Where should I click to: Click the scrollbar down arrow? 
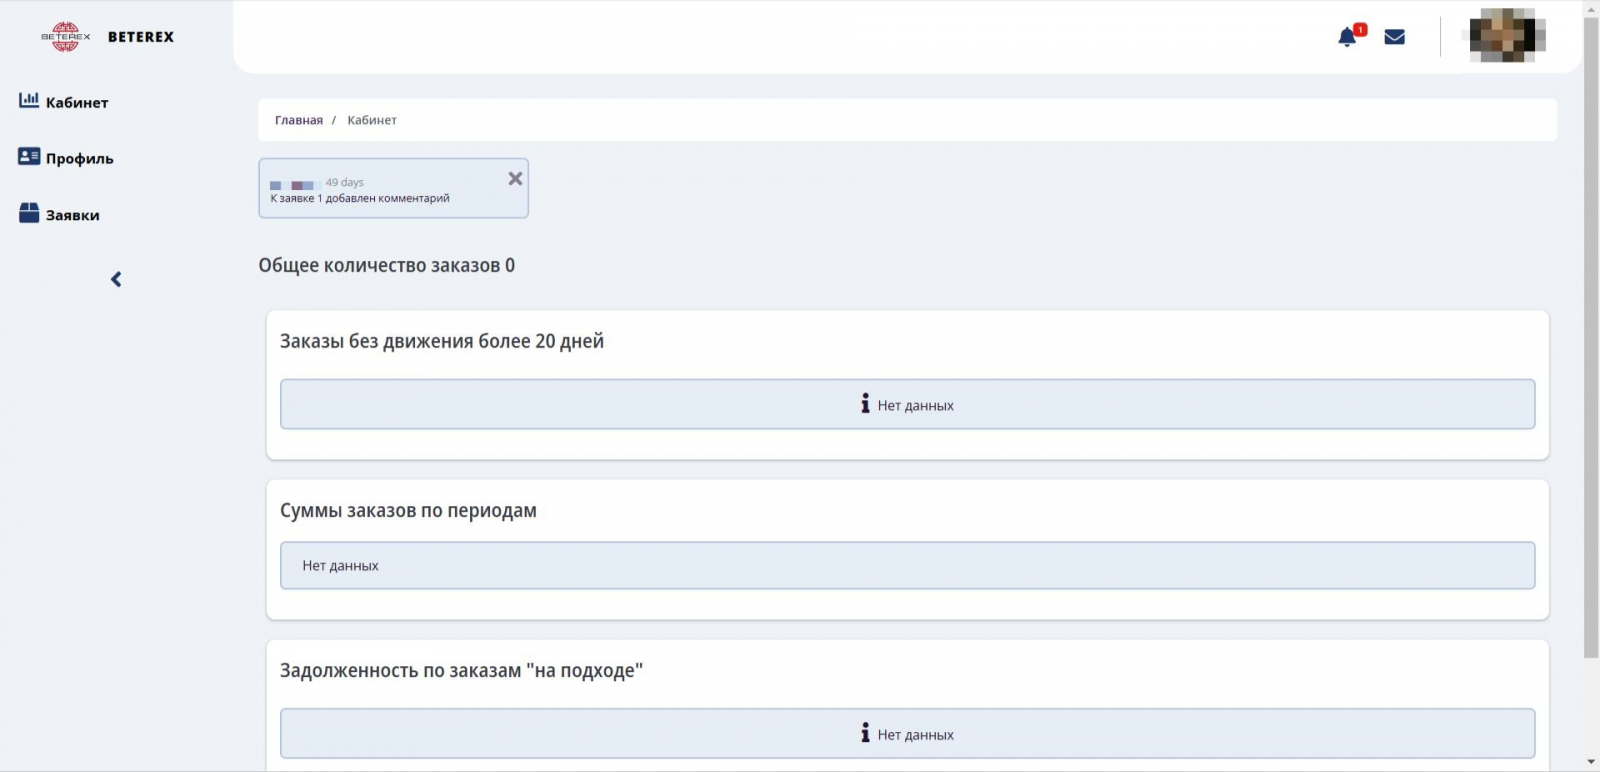tap(1591, 762)
